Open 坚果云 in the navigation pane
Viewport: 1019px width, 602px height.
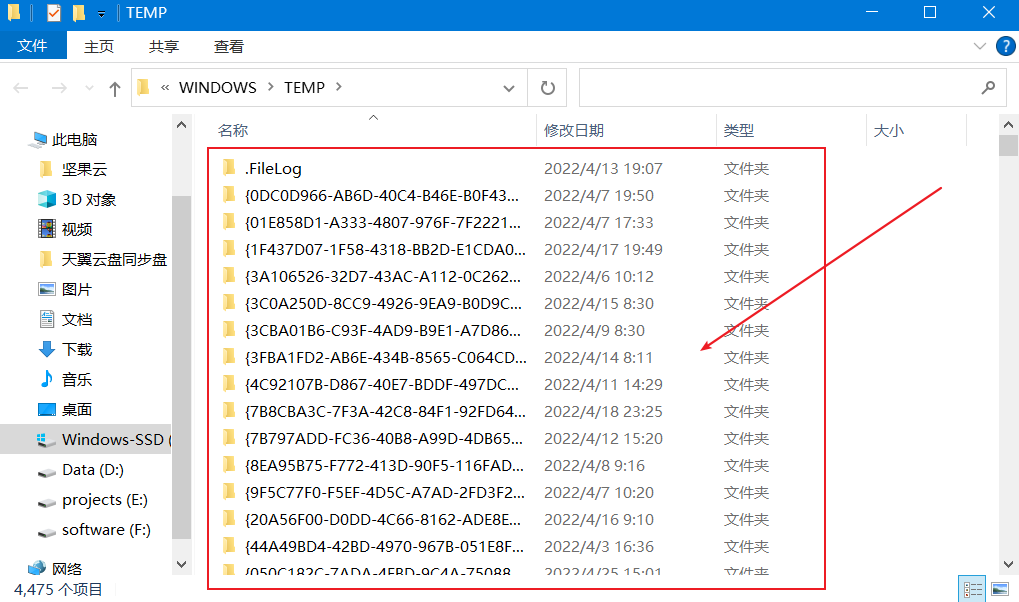[84, 170]
